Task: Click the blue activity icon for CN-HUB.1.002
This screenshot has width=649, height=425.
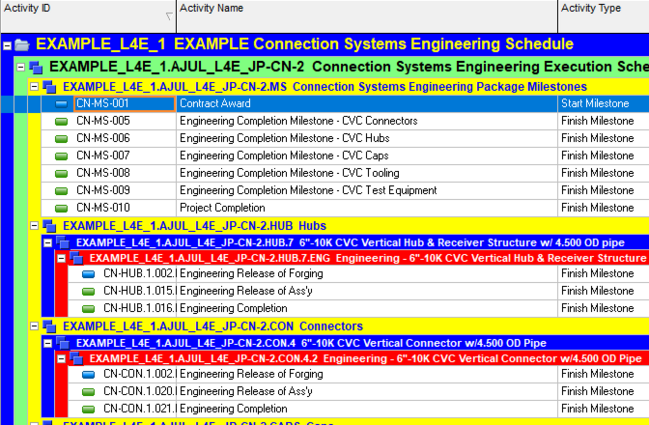Action: 86,274
